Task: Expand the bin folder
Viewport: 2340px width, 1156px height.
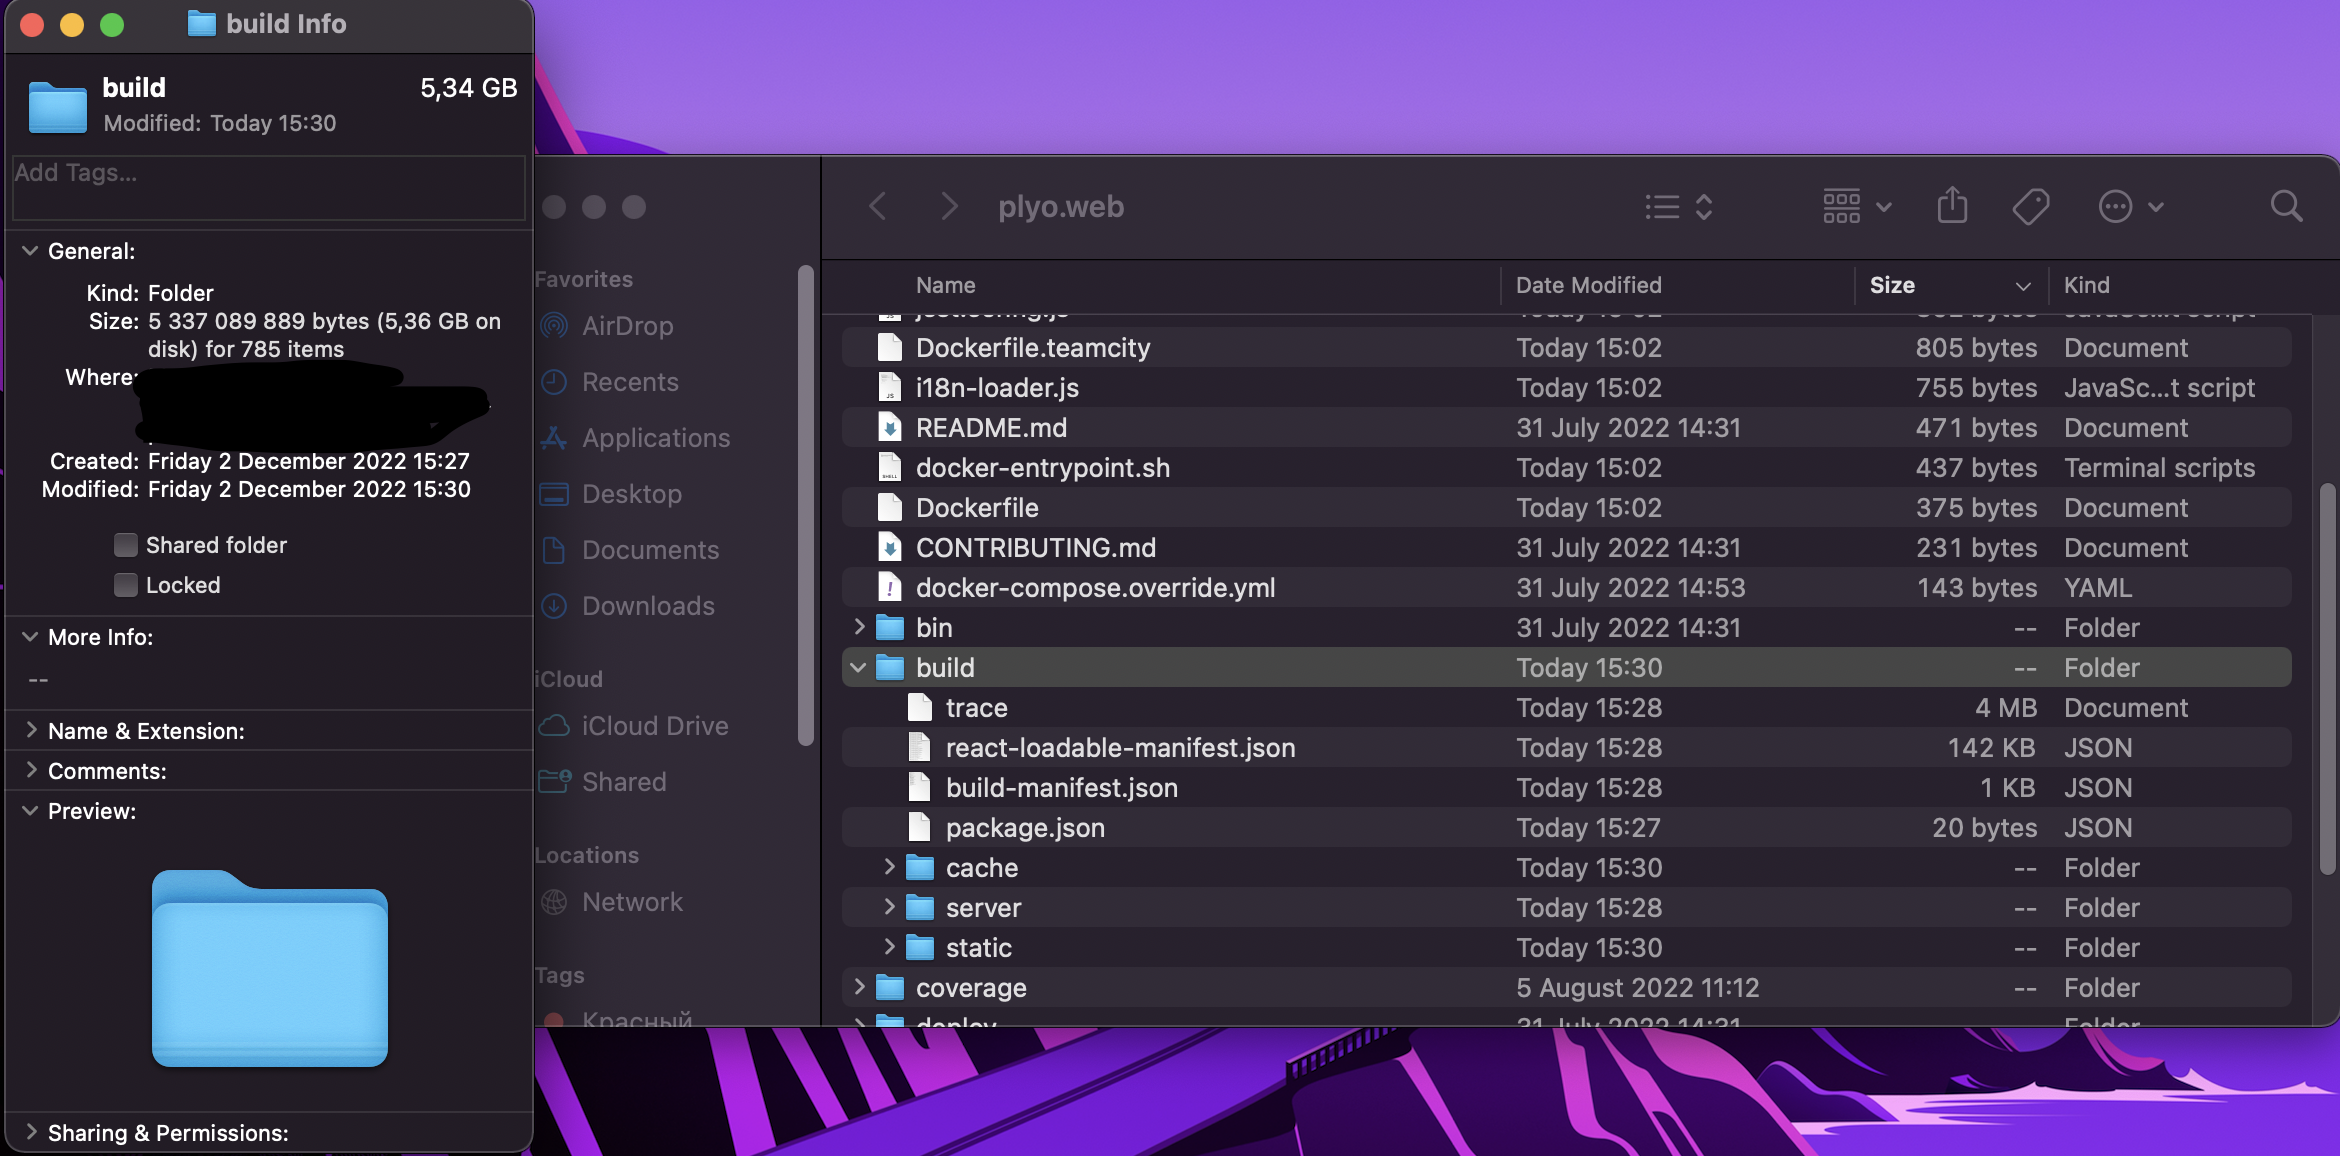Action: click(859, 627)
